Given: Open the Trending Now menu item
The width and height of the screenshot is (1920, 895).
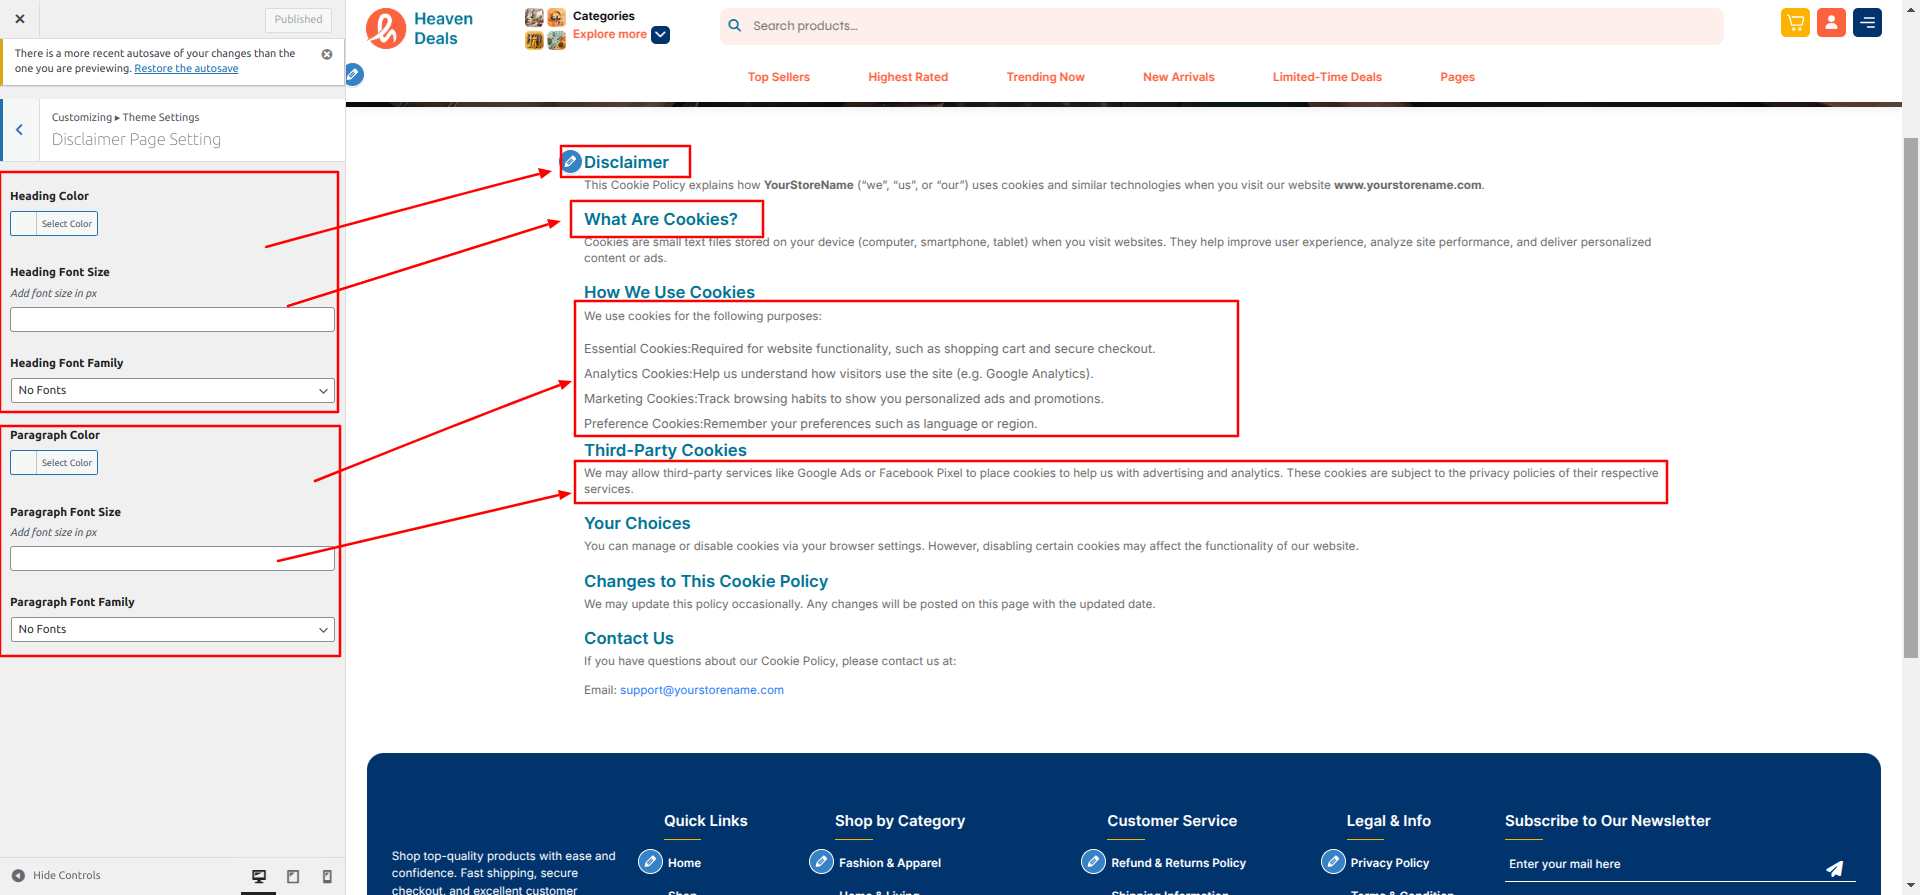Looking at the screenshot, I should (1045, 77).
